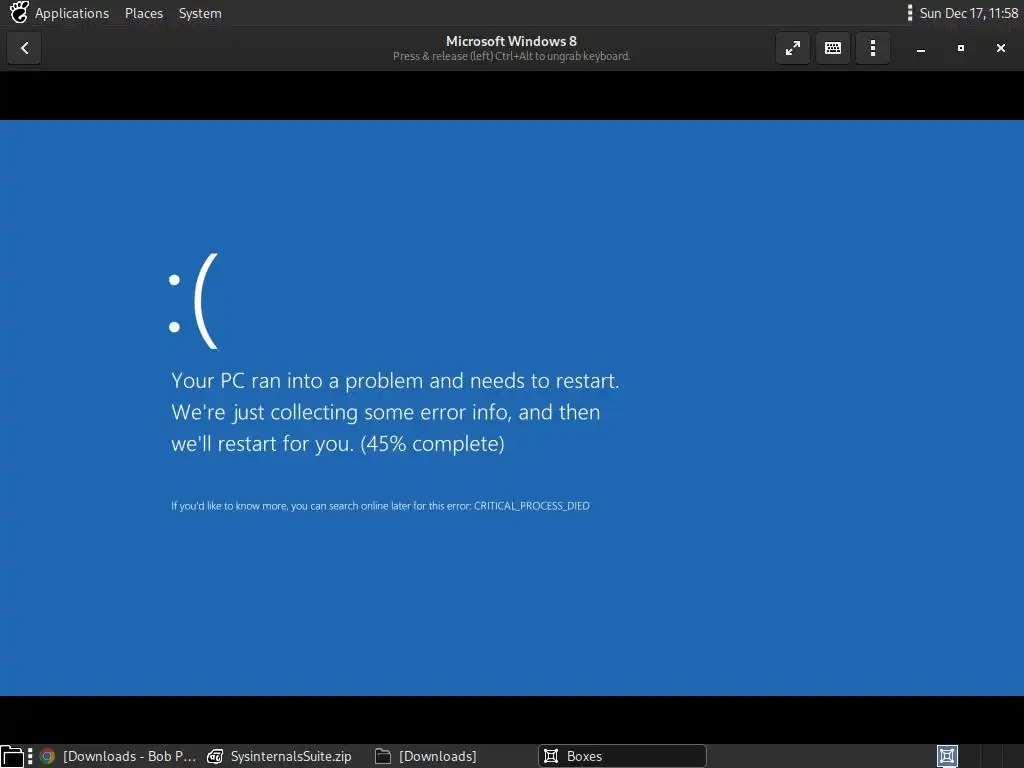
Task: Click the "Microsoft Windows 8" window title
Action: (511, 41)
